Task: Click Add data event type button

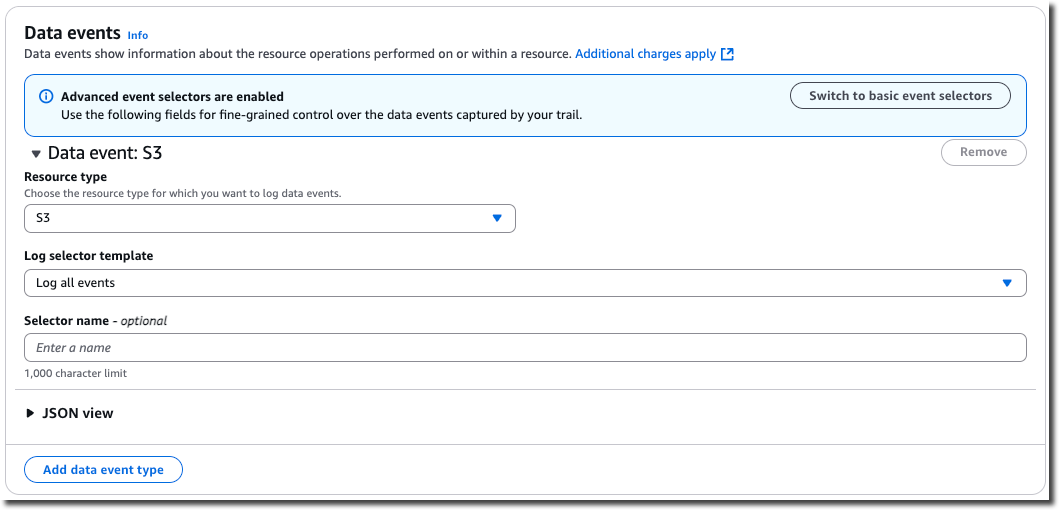Action: [x=103, y=470]
